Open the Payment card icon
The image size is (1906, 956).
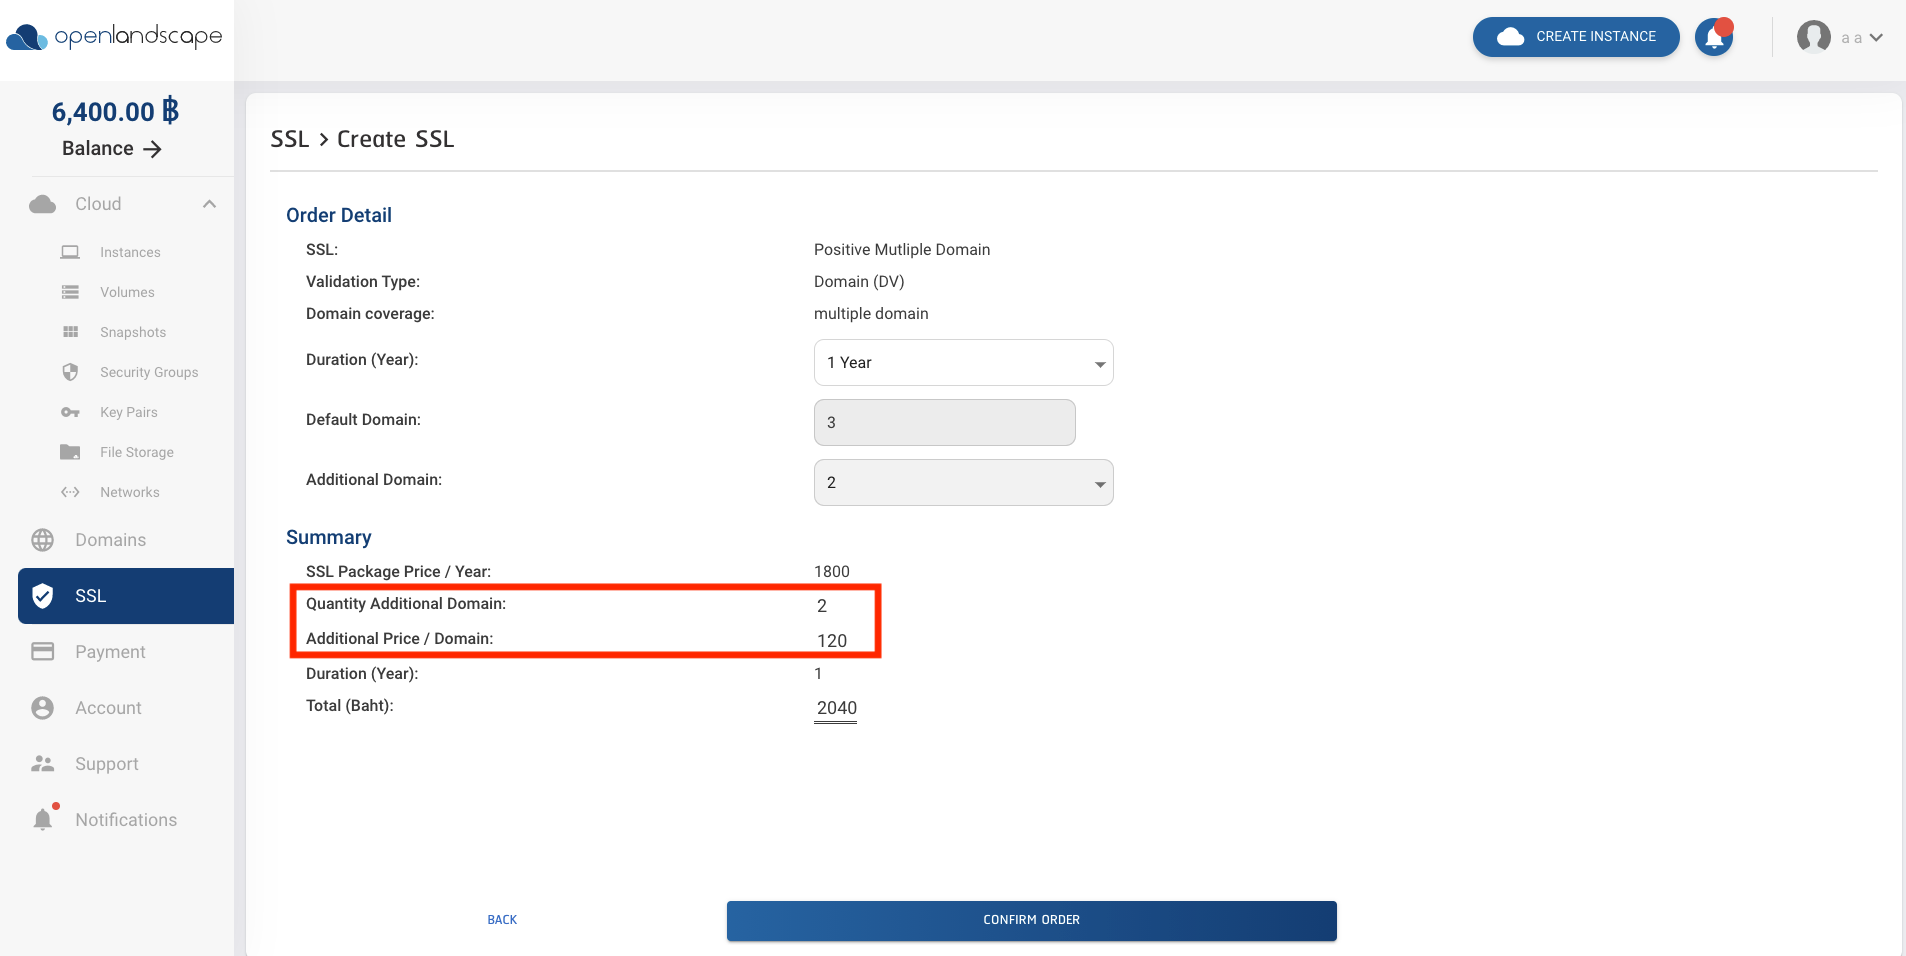point(43,651)
